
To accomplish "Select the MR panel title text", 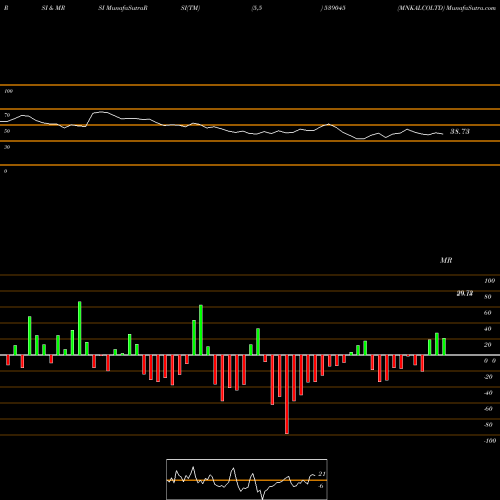I will tap(446, 260).
